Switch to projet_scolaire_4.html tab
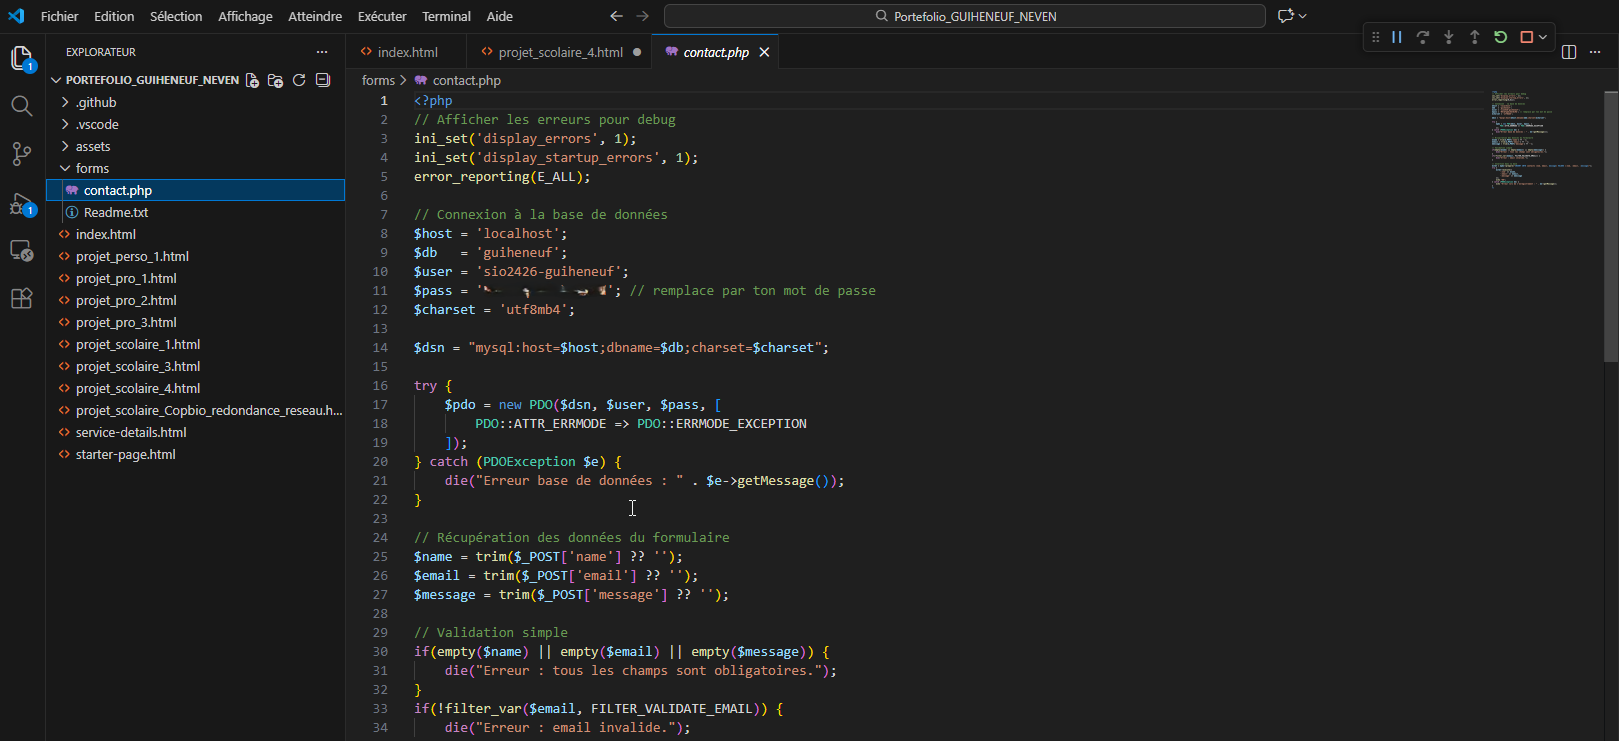The width and height of the screenshot is (1619, 741). (560, 52)
